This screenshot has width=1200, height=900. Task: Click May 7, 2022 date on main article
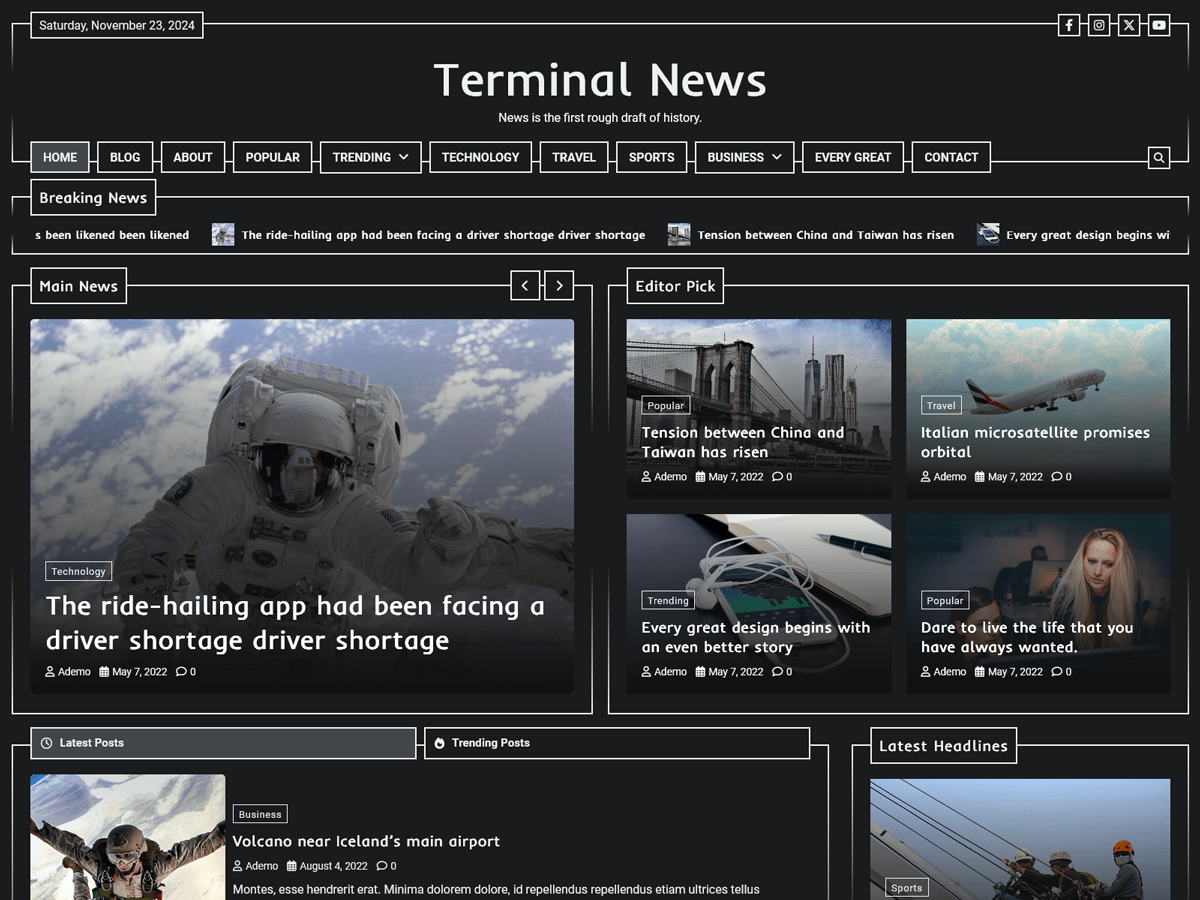tap(133, 672)
